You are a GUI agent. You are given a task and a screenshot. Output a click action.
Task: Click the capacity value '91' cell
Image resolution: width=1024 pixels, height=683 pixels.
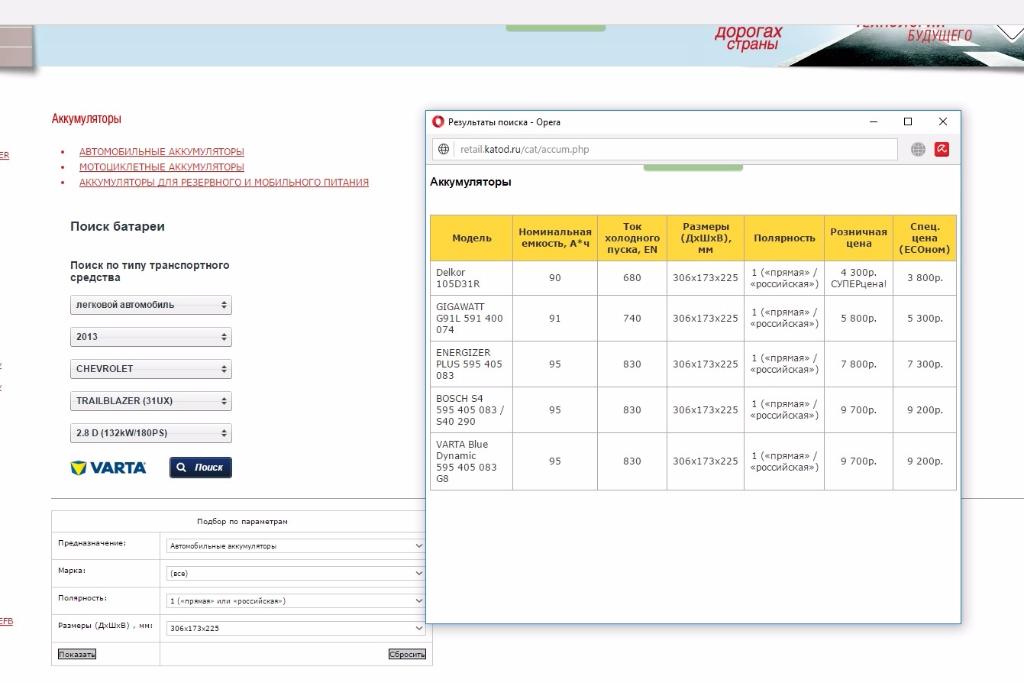coord(555,319)
